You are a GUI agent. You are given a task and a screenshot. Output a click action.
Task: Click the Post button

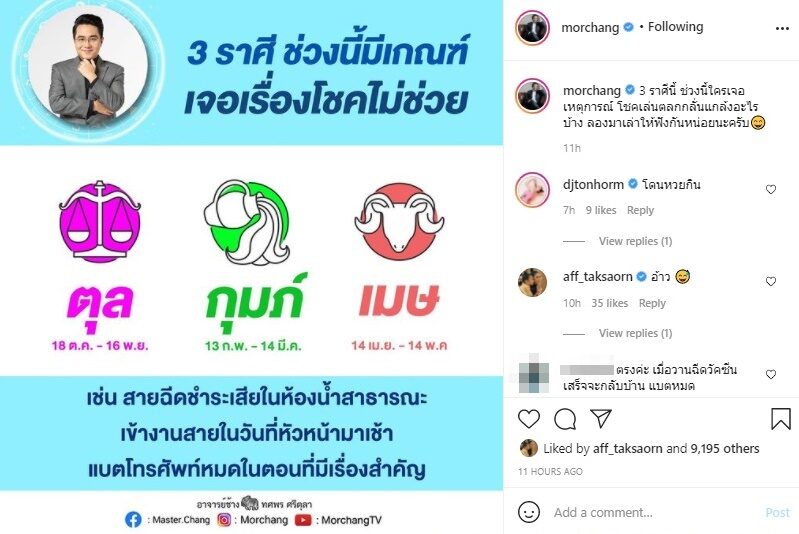(778, 513)
